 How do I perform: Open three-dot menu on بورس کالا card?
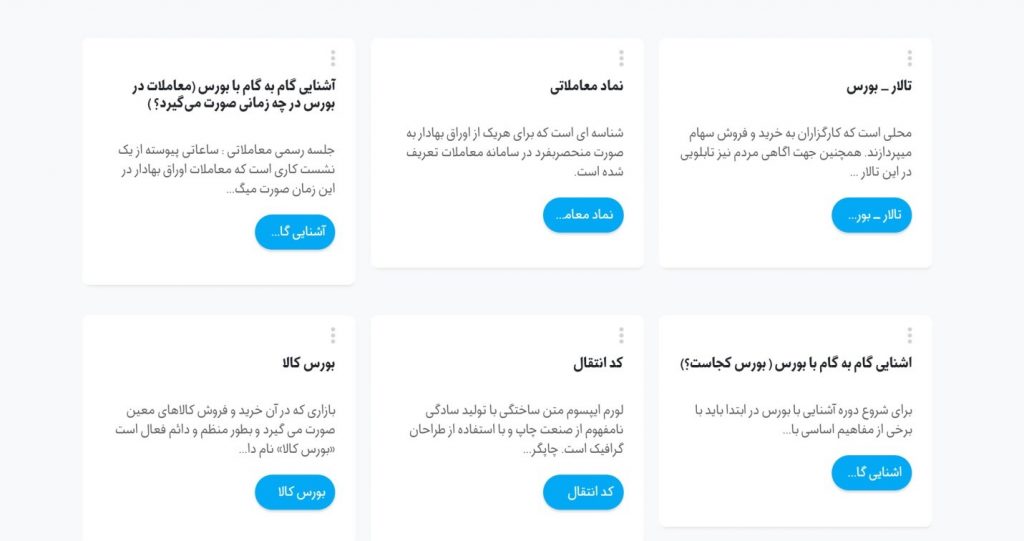coord(333,336)
